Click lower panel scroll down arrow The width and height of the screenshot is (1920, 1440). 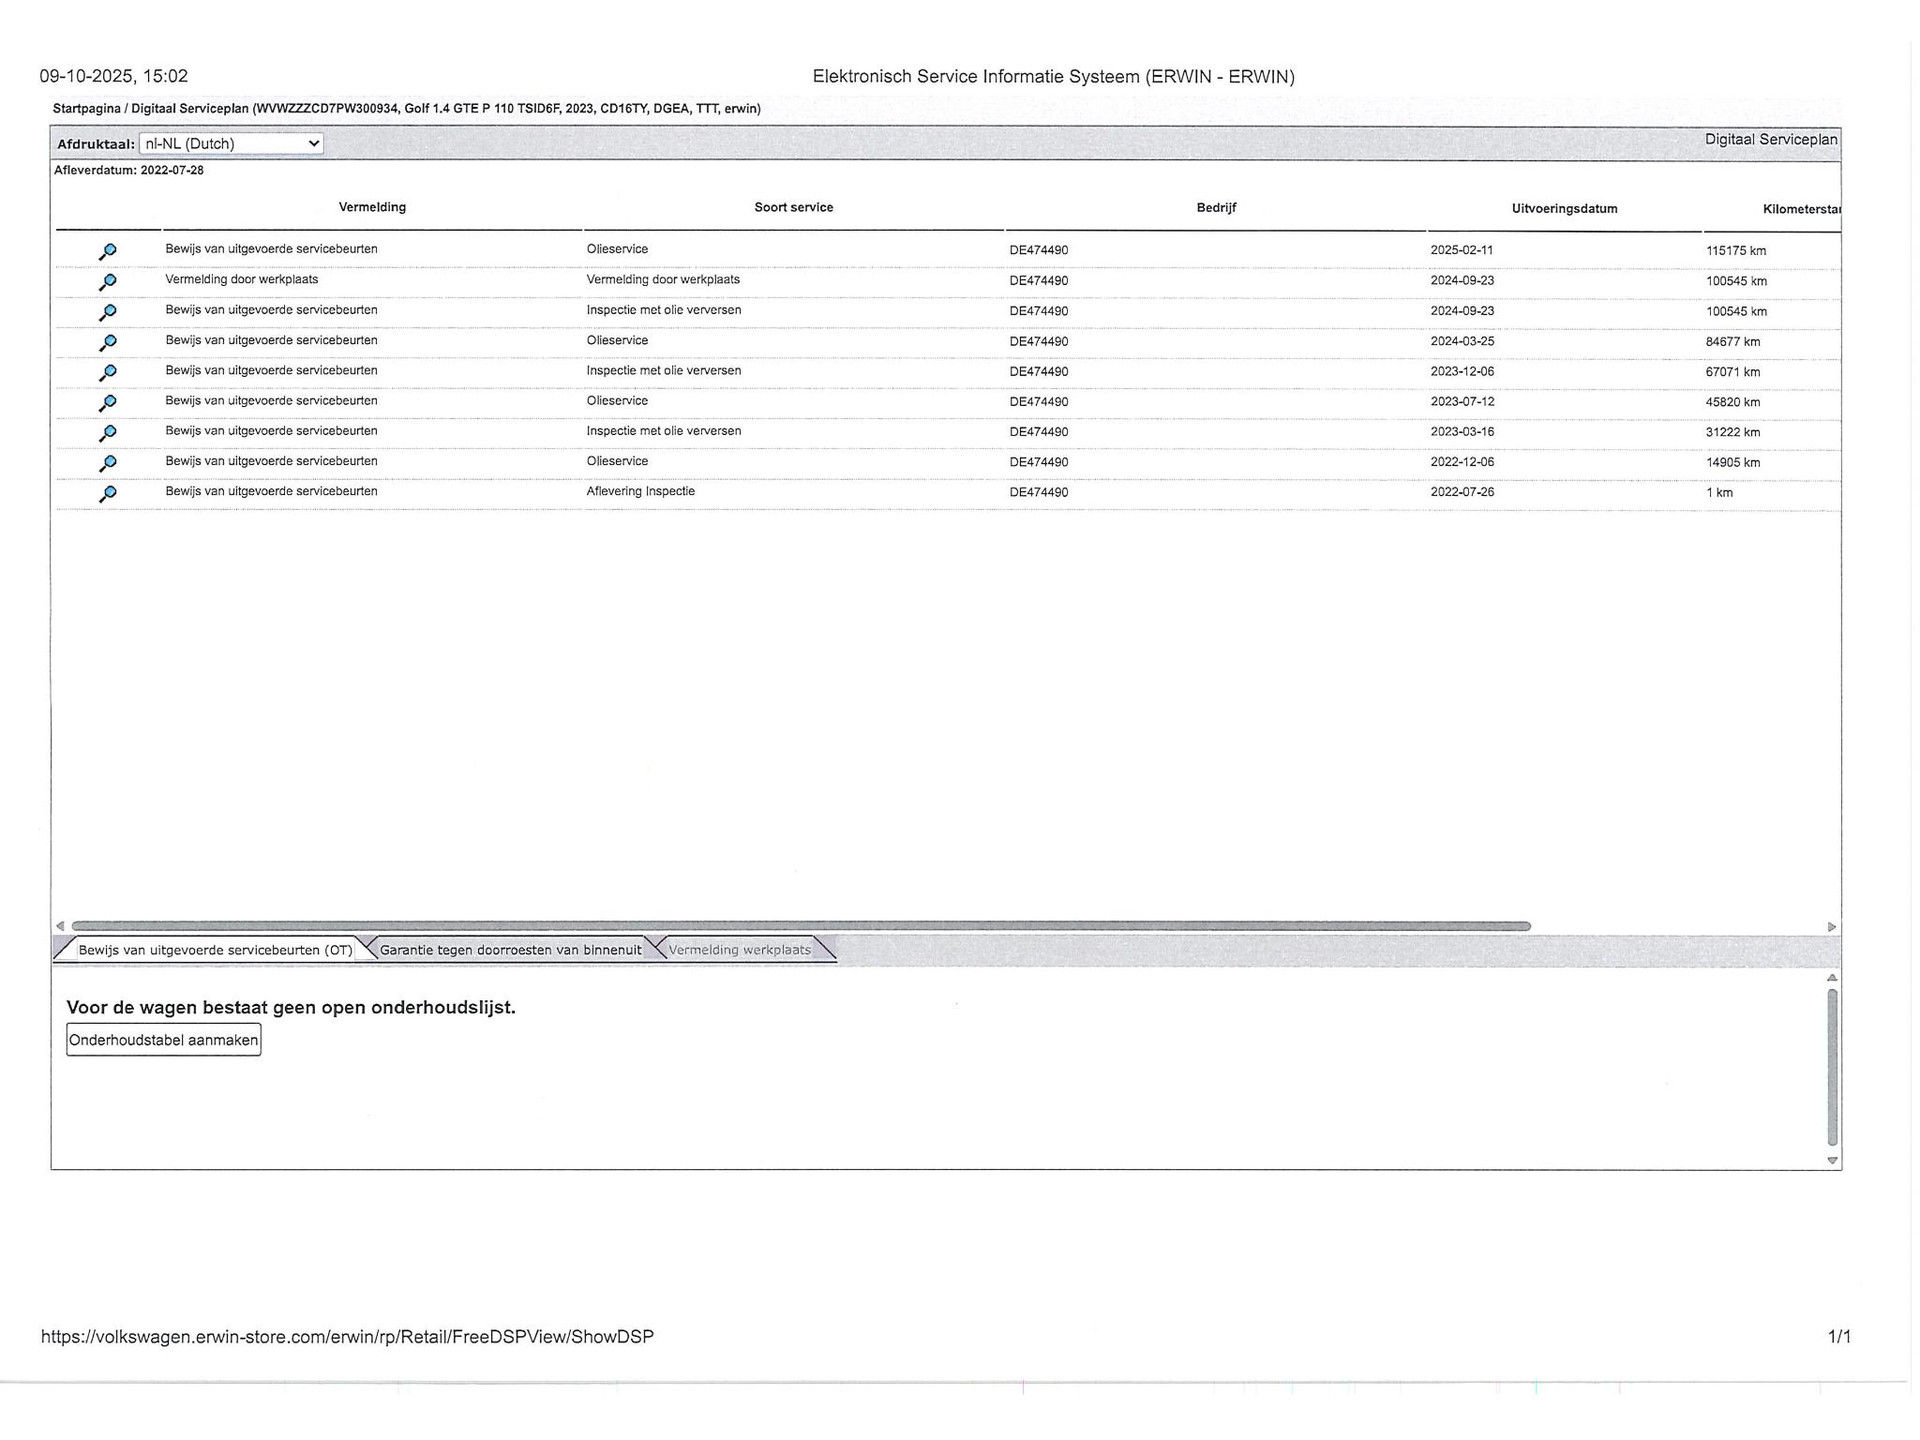click(1832, 1161)
